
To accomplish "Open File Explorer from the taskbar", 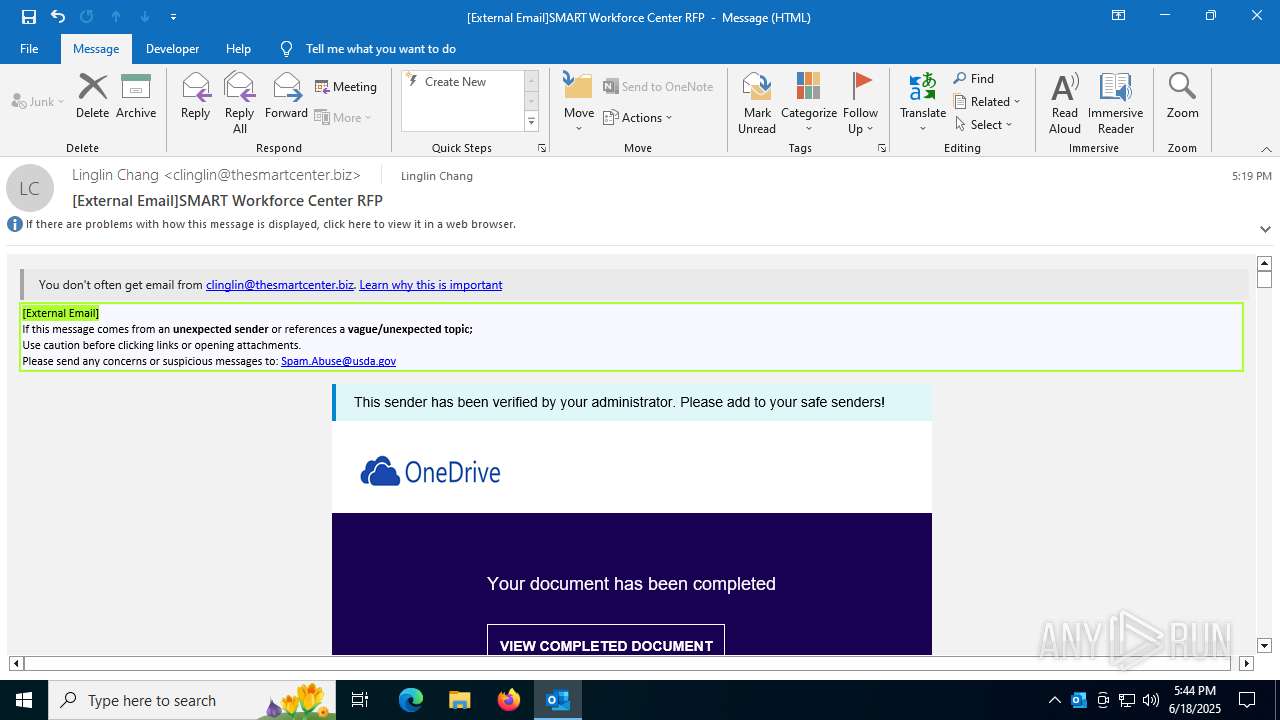I will click(459, 700).
